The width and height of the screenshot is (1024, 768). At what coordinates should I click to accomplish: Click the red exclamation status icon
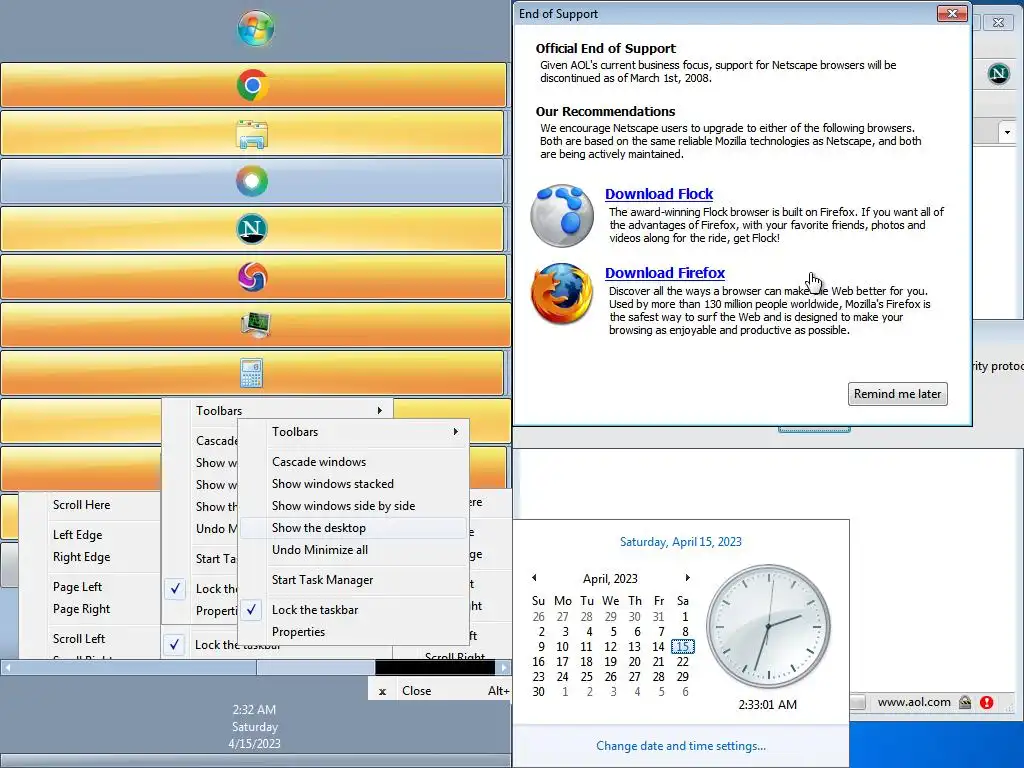(987, 702)
